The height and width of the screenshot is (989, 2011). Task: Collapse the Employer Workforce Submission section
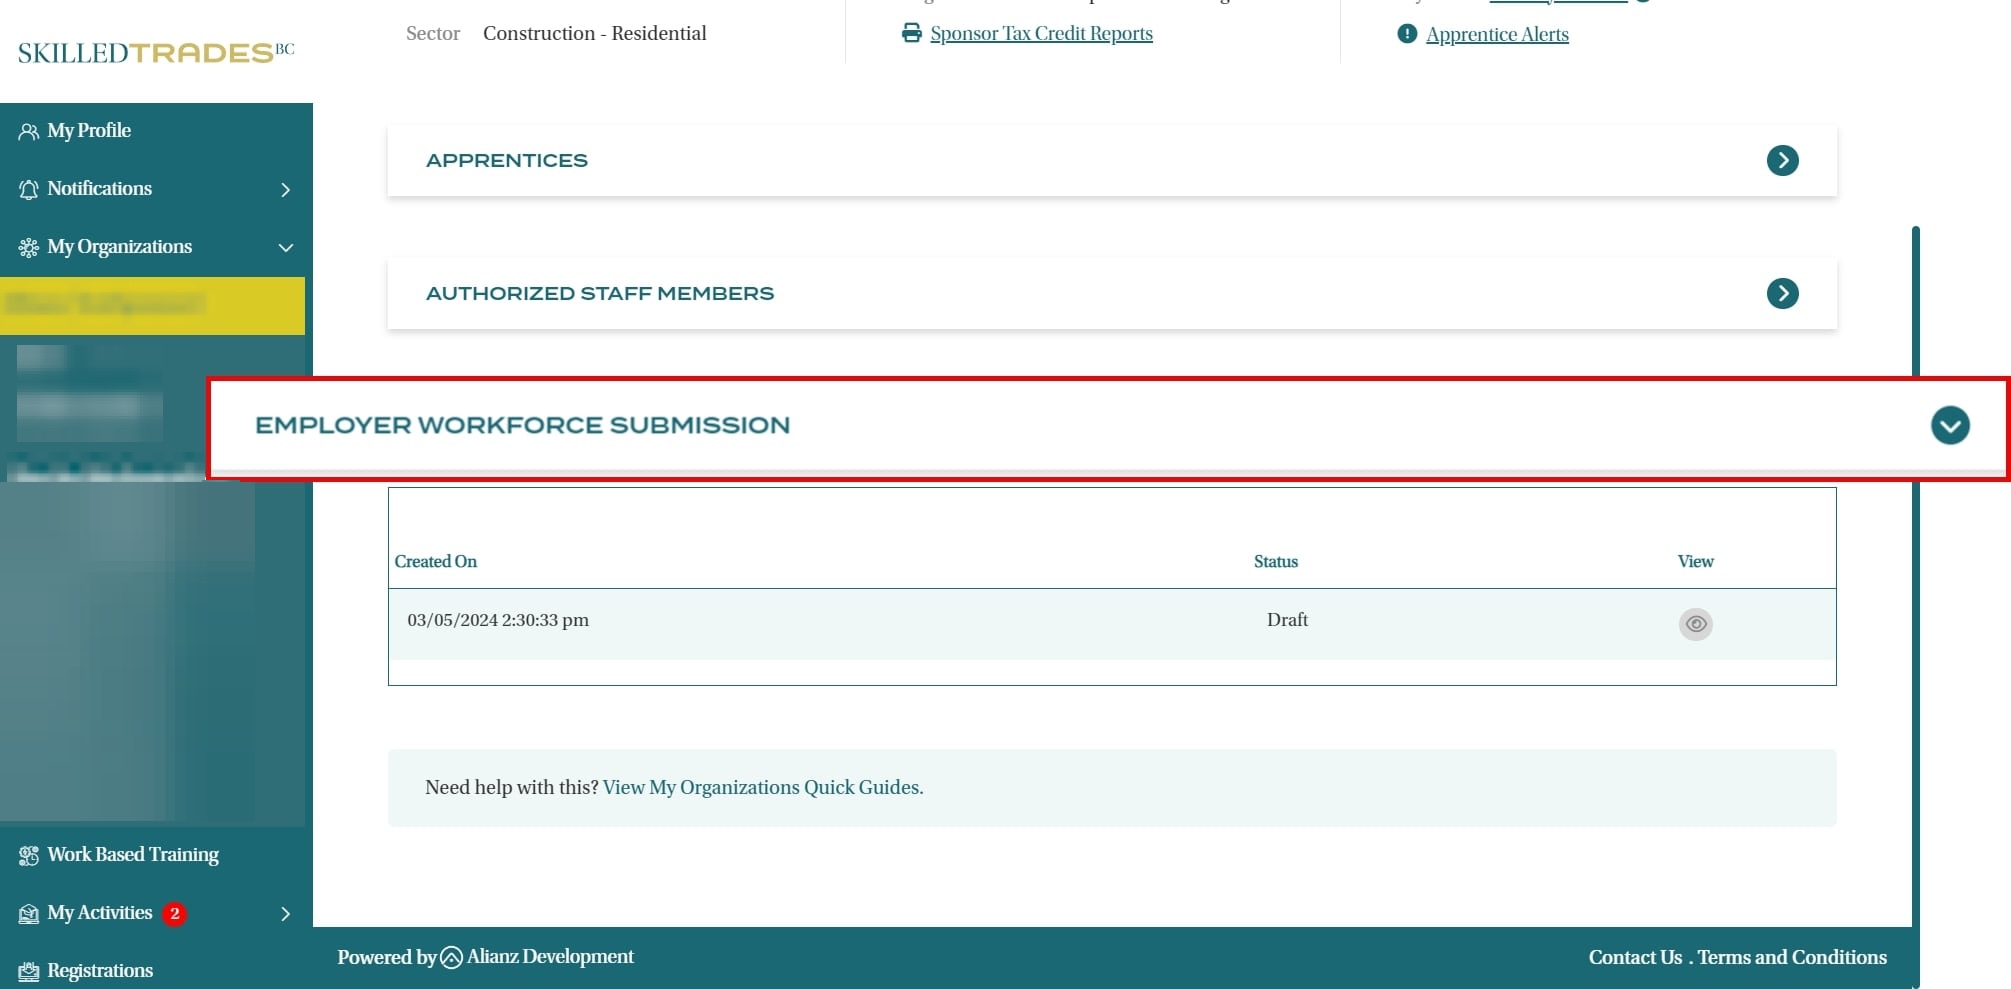pyautogui.click(x=1949, y=425)
